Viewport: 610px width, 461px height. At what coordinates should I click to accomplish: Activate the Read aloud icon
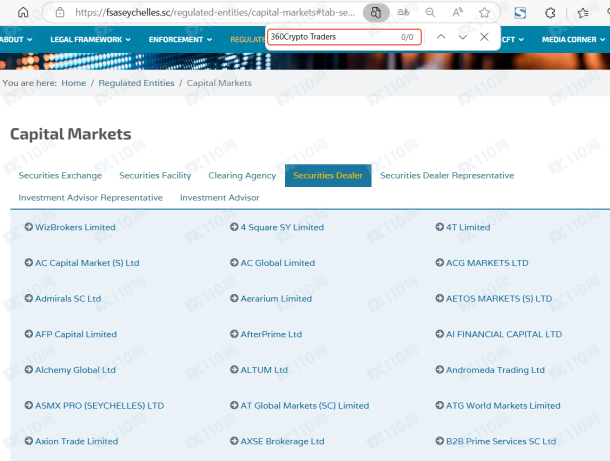pos(457,13)
